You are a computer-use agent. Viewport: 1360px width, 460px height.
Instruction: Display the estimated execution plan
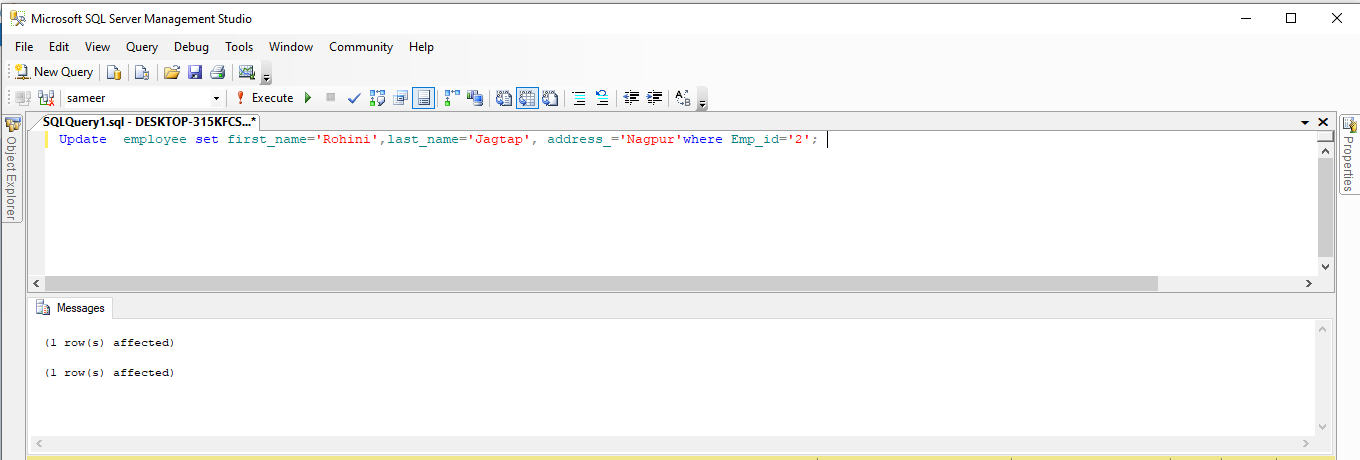click(x=377, y=98)
